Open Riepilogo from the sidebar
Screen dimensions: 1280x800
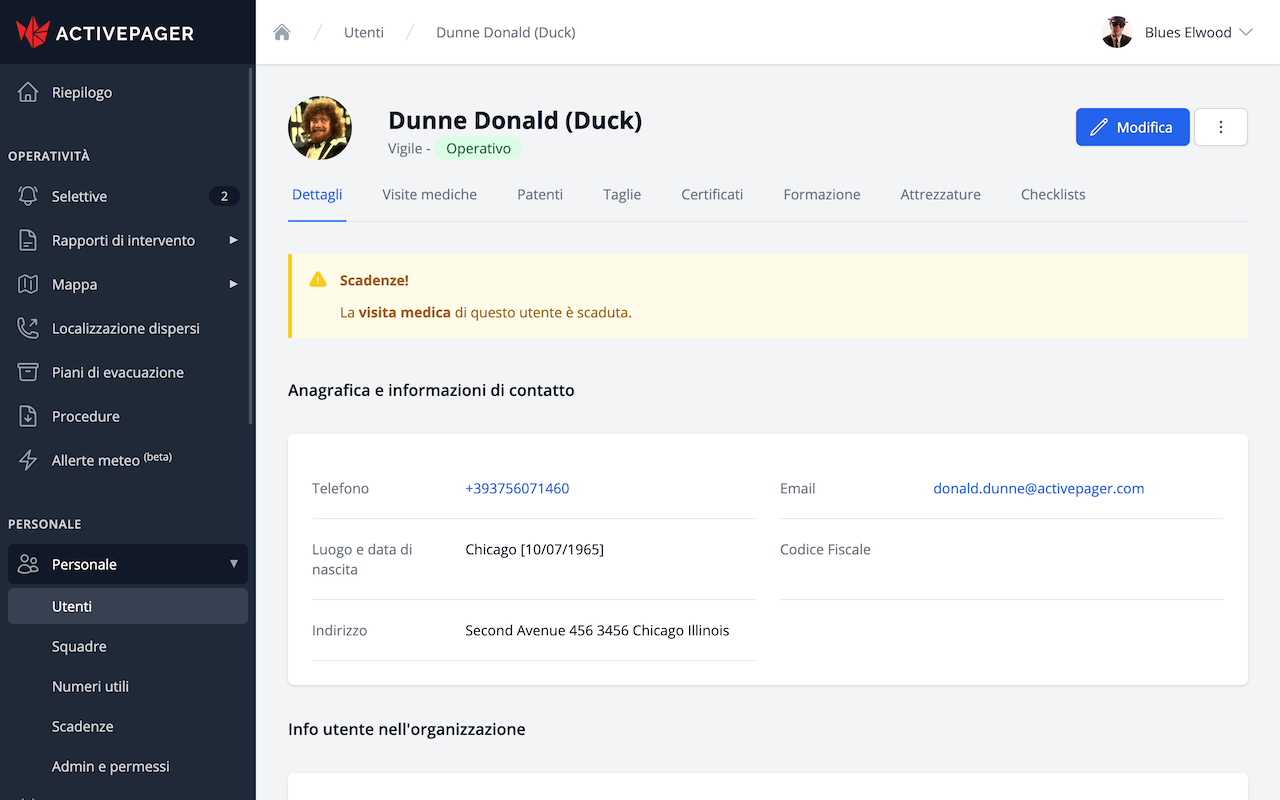(x=82, y=92)
